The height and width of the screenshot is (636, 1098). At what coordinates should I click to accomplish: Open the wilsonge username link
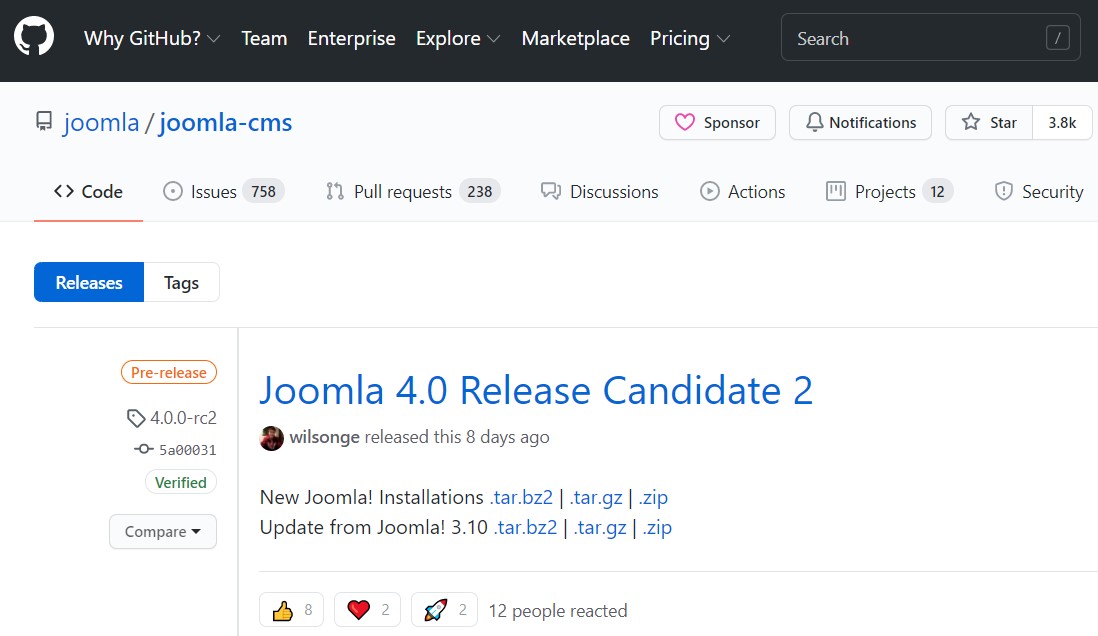(324, 437)
